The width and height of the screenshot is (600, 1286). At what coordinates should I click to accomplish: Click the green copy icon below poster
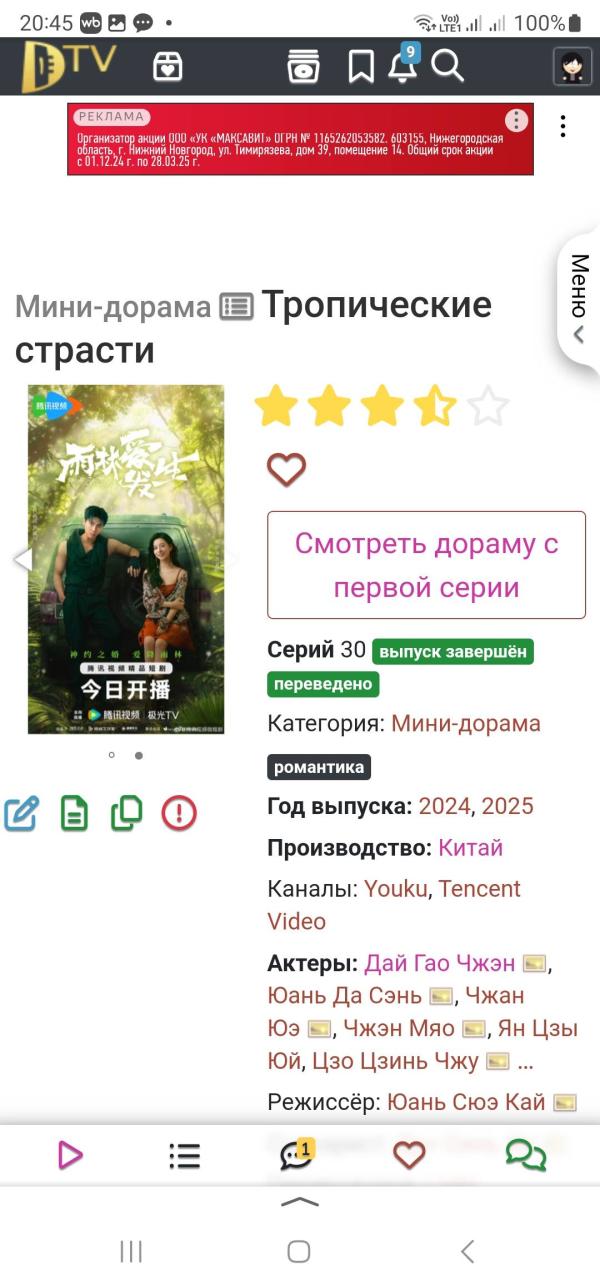click(126, 813)
